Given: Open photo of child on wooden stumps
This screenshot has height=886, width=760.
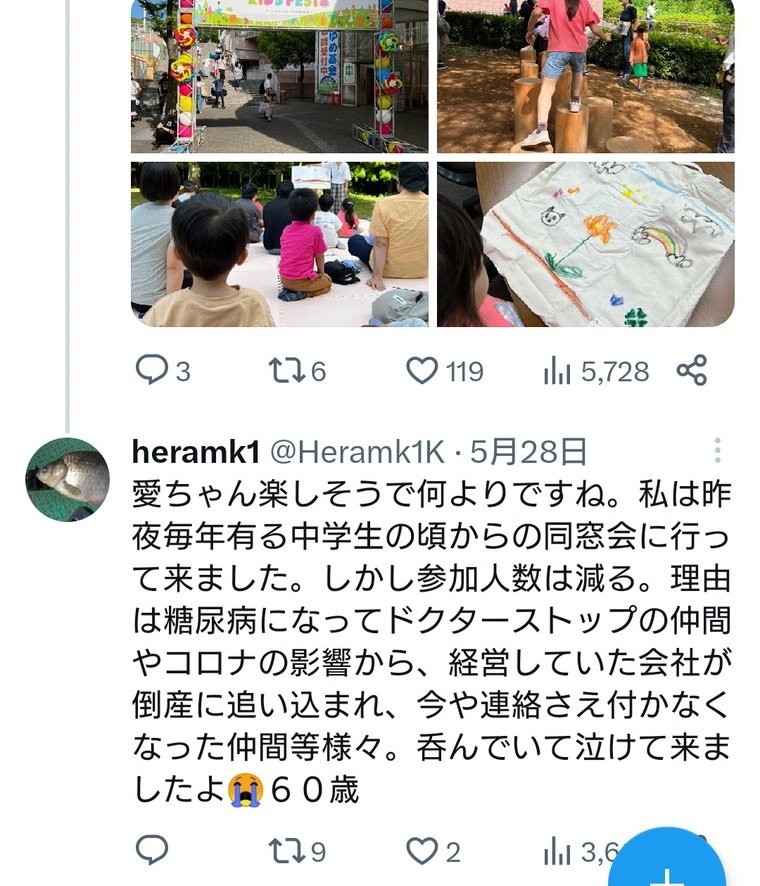Looking at the screenshot, I should [x=586, y=76].
